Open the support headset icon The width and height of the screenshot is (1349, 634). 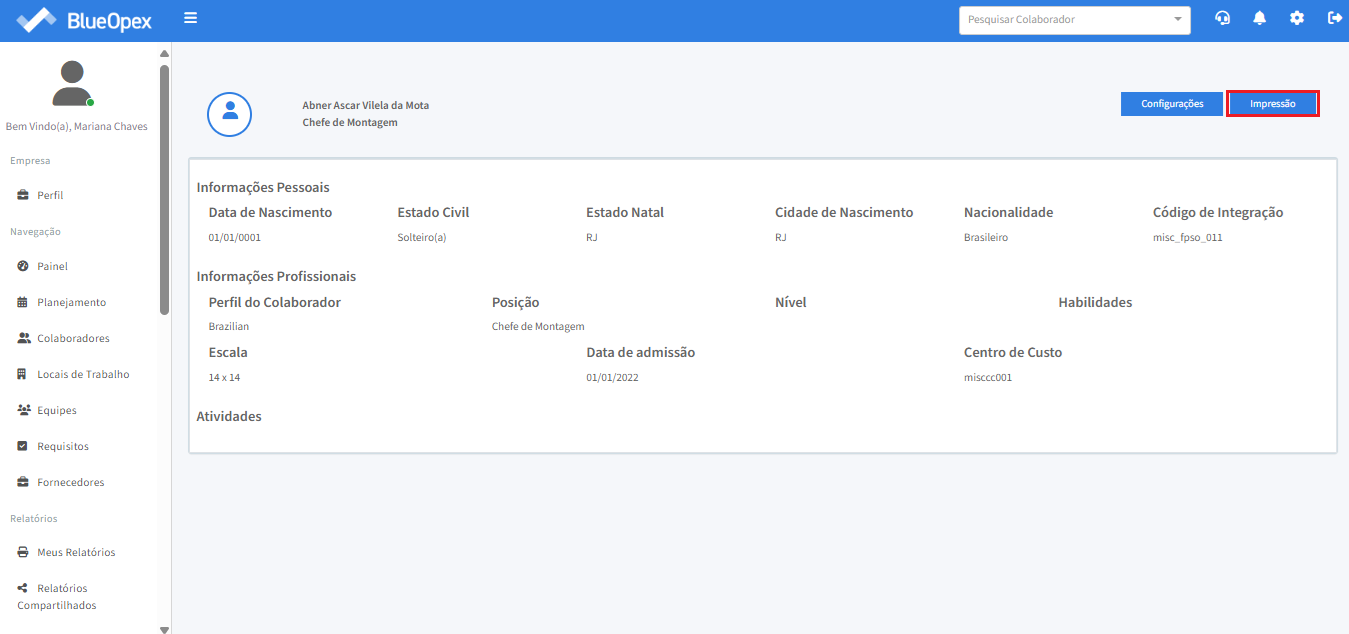pos(1222,18)
